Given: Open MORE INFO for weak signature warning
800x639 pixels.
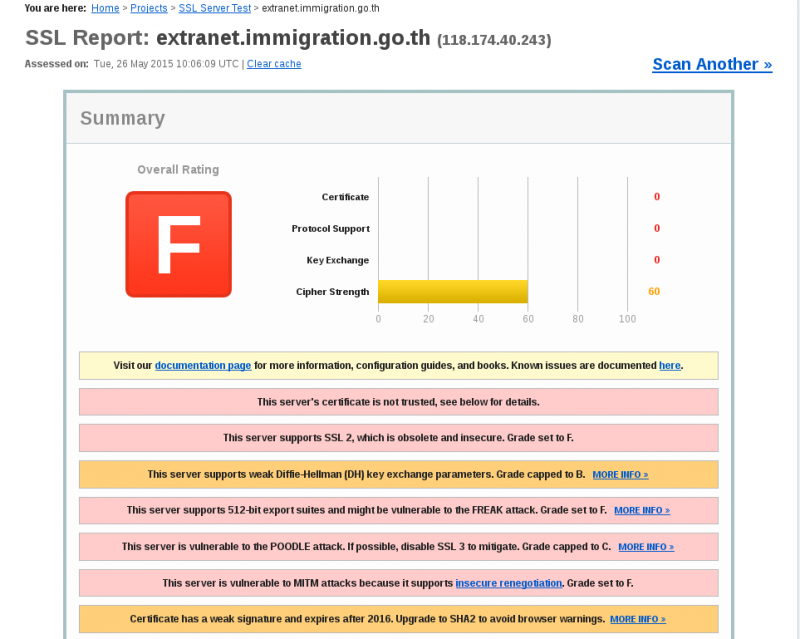Looking at the screenshot, I should click(637, 619).
